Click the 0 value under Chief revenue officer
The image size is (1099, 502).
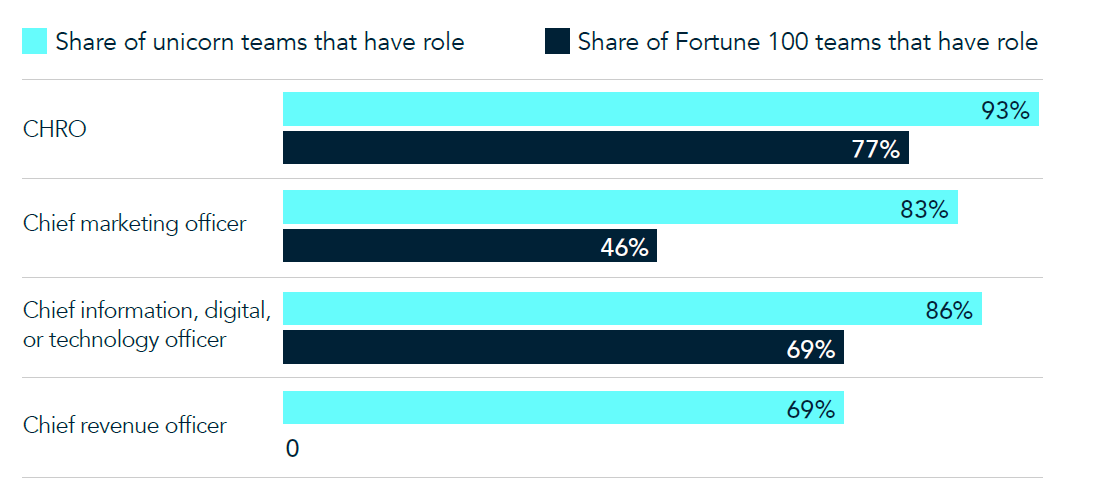(292, 449)
